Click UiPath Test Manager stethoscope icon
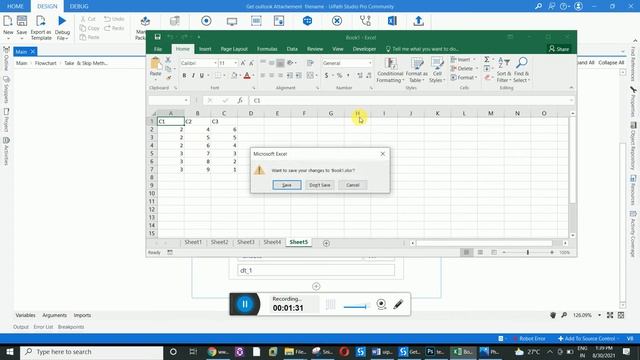The image size is (640, 360). [x=365, y=21]
